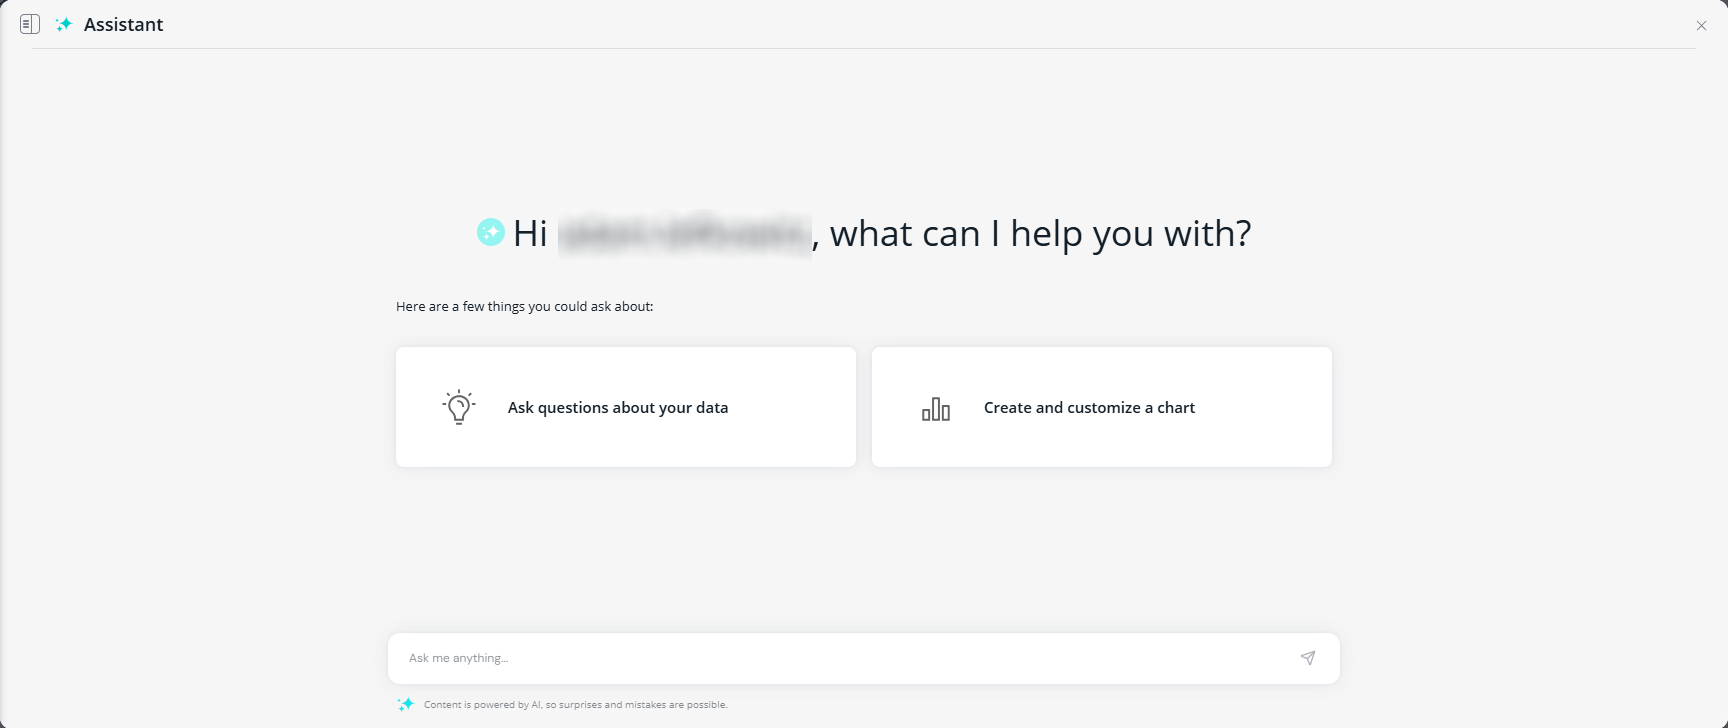Viewport: 1728px width, 728px height.
Task: Close the Assistant panel
Action: pos(1701,26)
